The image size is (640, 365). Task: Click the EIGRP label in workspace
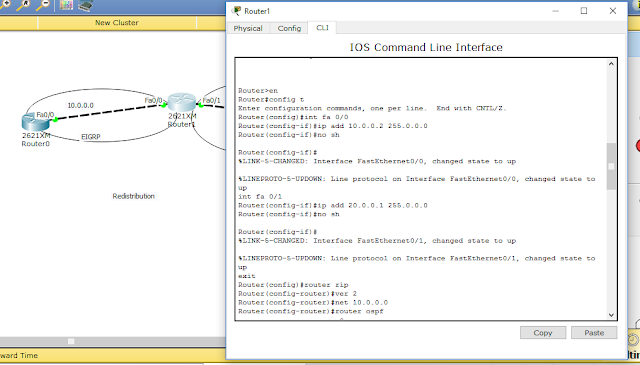tap(91, 137)
